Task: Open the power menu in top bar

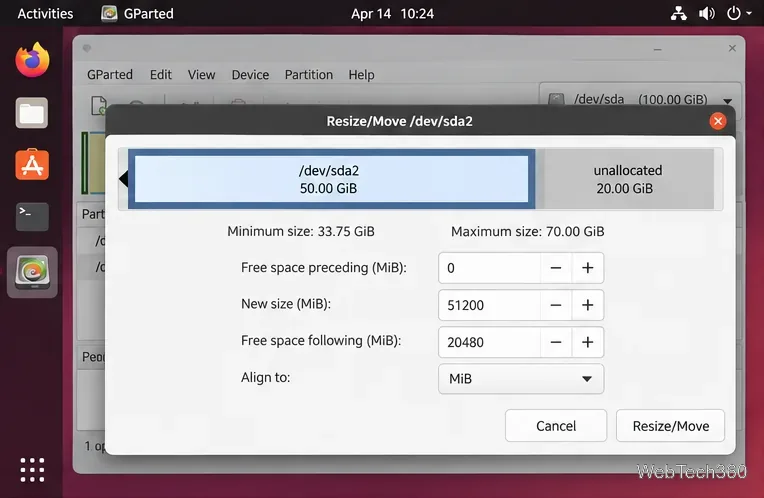Action: coord(739,13)
